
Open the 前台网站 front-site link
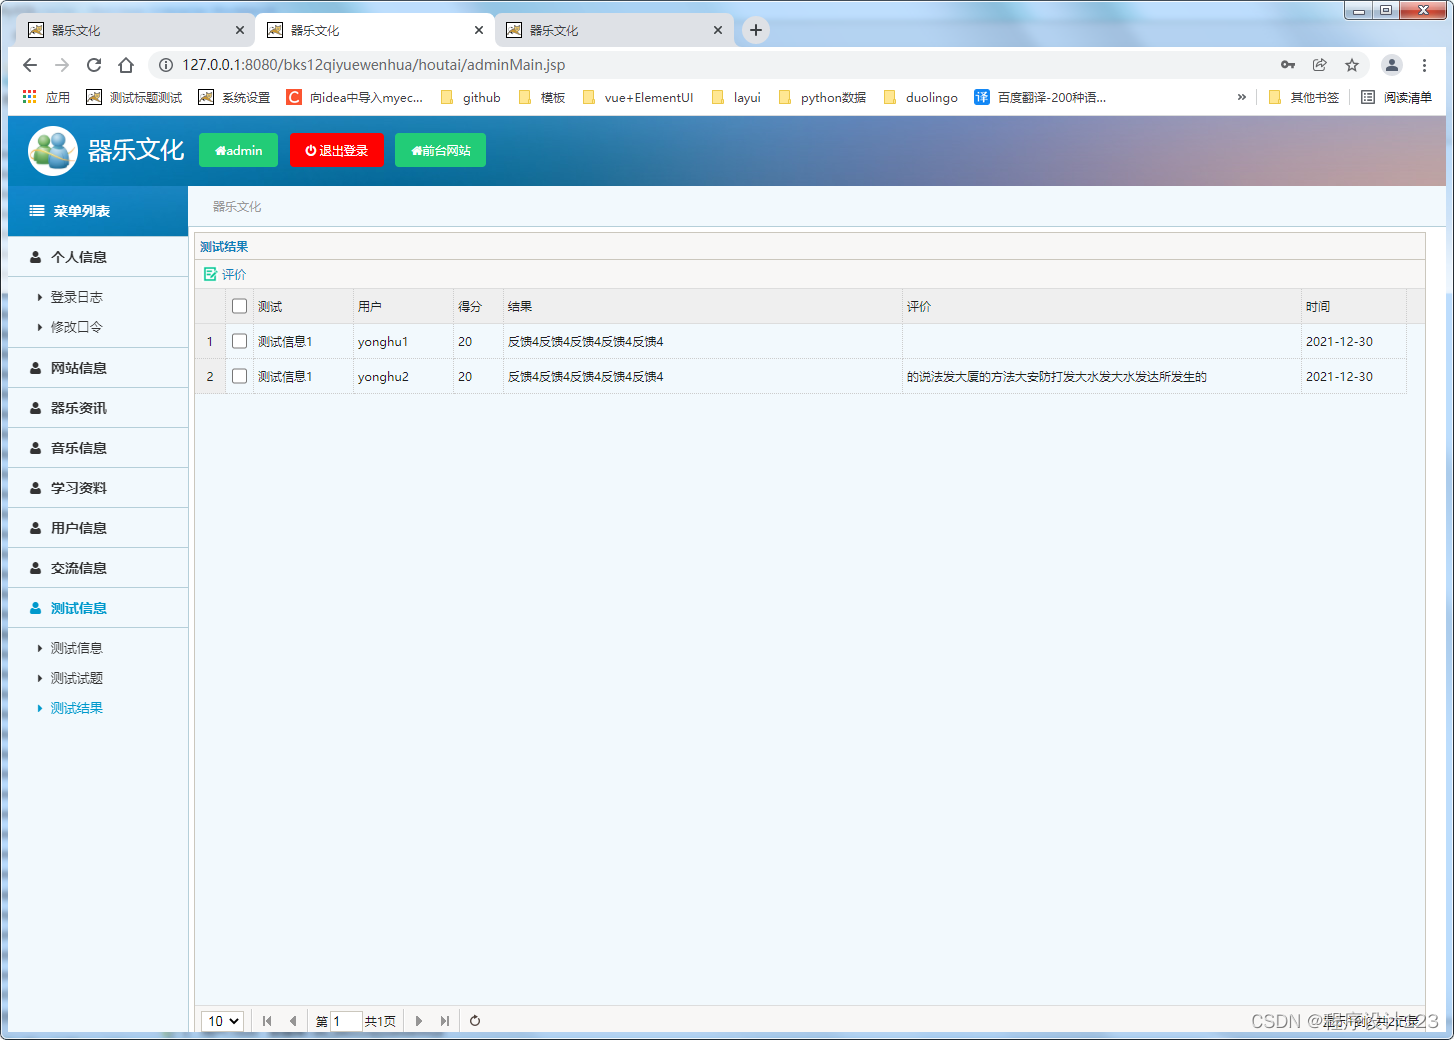[x=440, y=150]
